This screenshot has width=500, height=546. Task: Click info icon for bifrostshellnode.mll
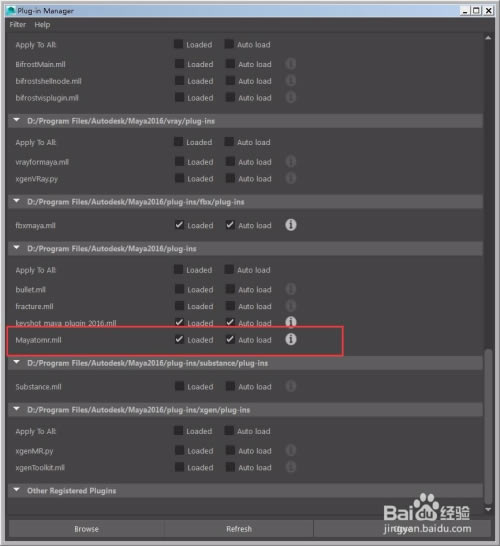click(x=291, y=80)
